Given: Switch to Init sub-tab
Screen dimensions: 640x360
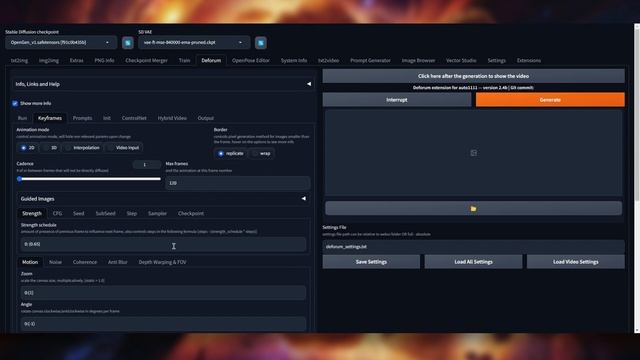Looking at the screenshot, I should pyautogui.click(x=107, y=118).
